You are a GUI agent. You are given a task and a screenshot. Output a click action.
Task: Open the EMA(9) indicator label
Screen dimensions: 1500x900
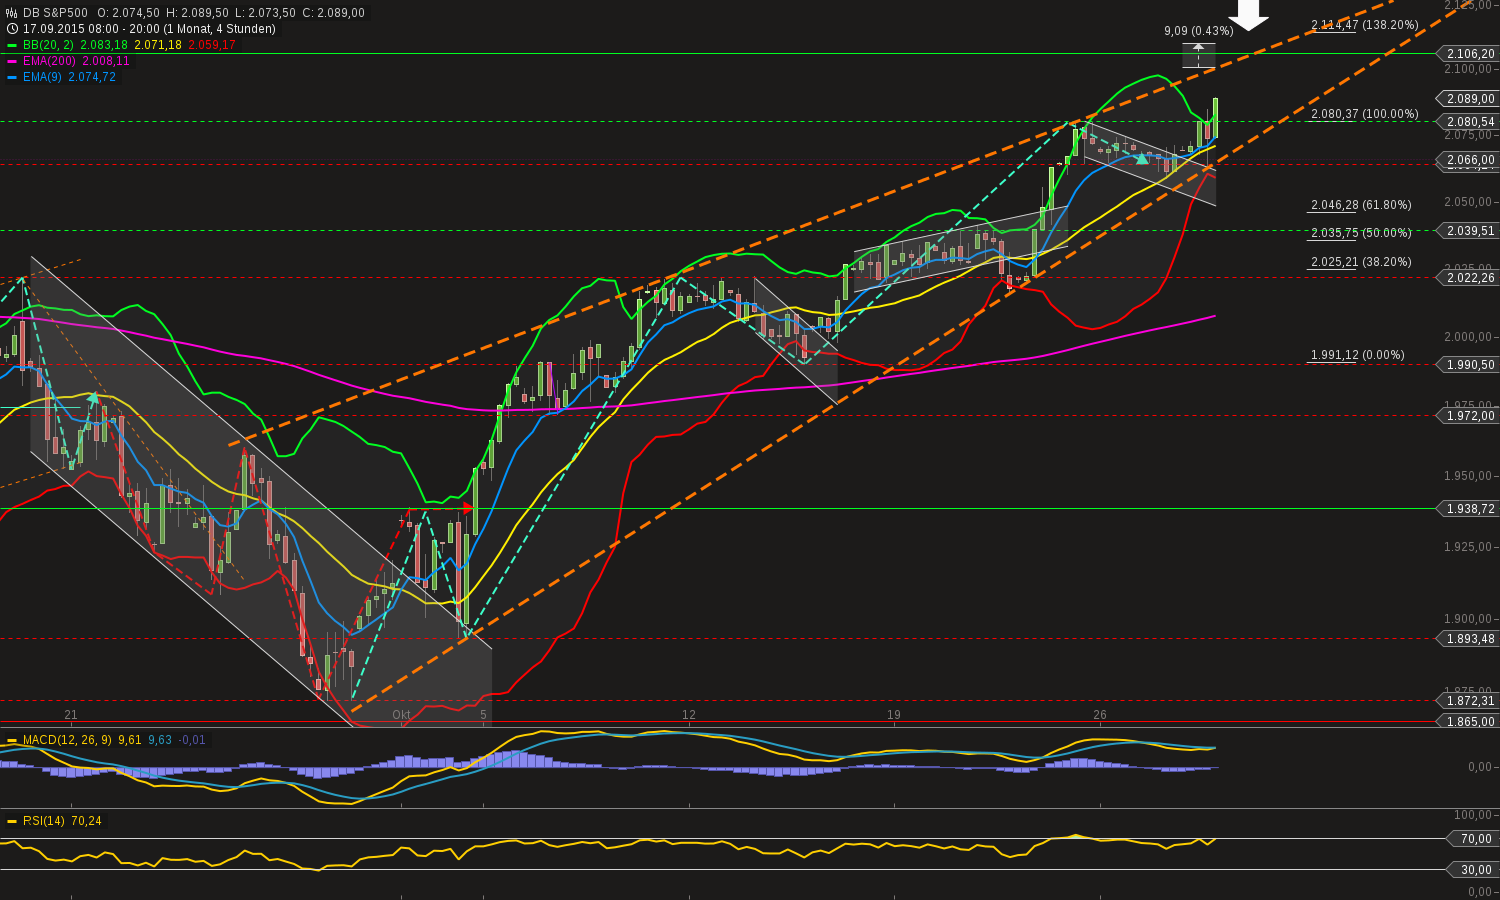tap(43, 77)
